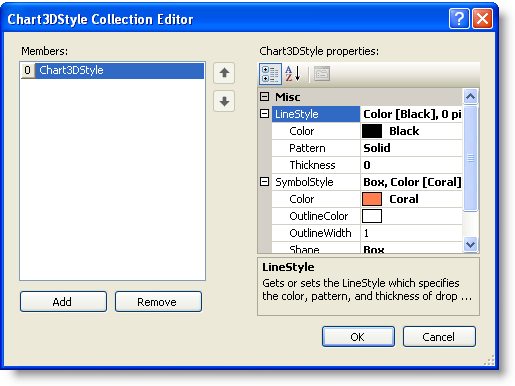Image resolution: width=515 pixels, height=386 pixels.
Task: Click the Black LineStyle color swatch
Action: 372,131
